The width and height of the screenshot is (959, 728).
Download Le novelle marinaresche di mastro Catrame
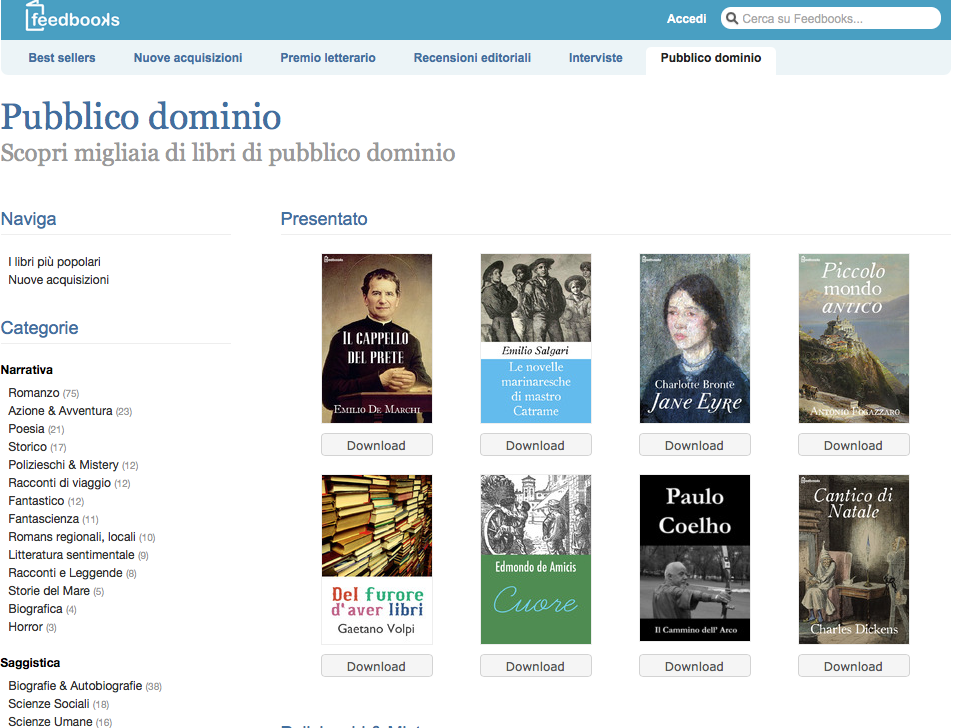coord(536,445)
